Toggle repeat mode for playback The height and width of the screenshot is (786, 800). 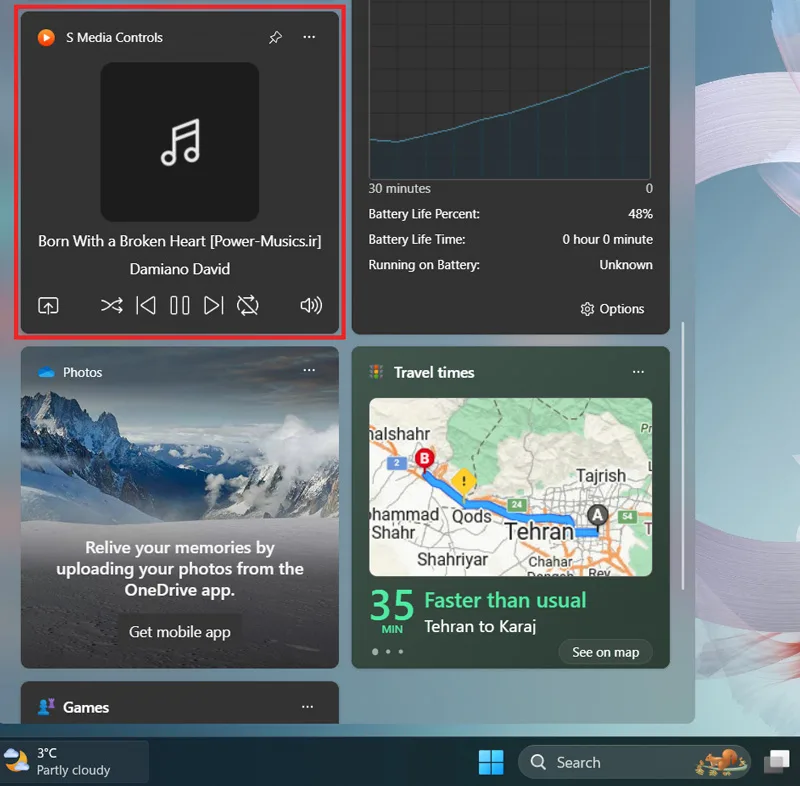click(248, 306)
